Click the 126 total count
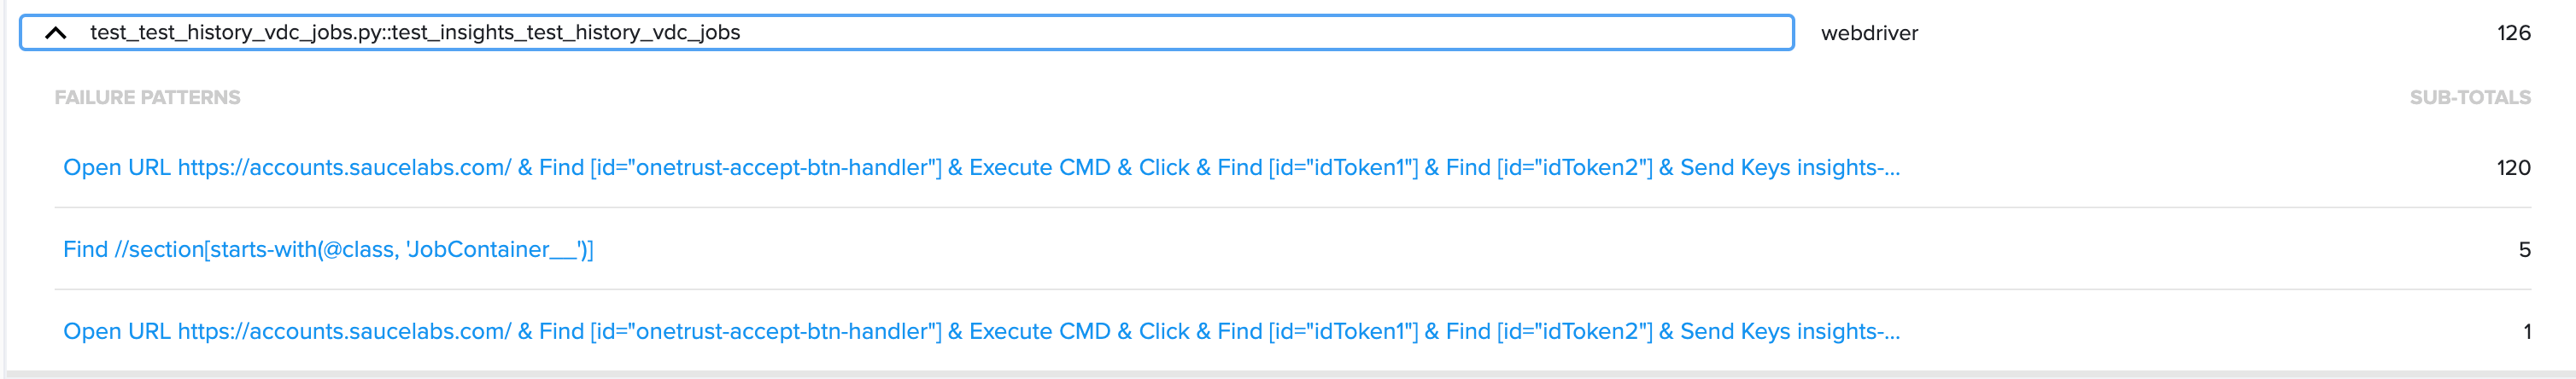The image size is (2576, 379). (x=2513, y=33)
